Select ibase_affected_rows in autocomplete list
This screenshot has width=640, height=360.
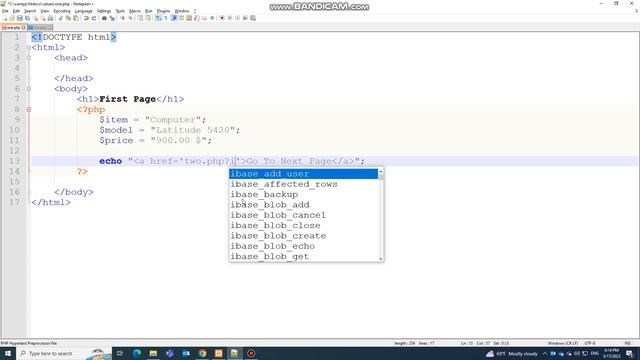pyautogui.click(x=304, y=184)
